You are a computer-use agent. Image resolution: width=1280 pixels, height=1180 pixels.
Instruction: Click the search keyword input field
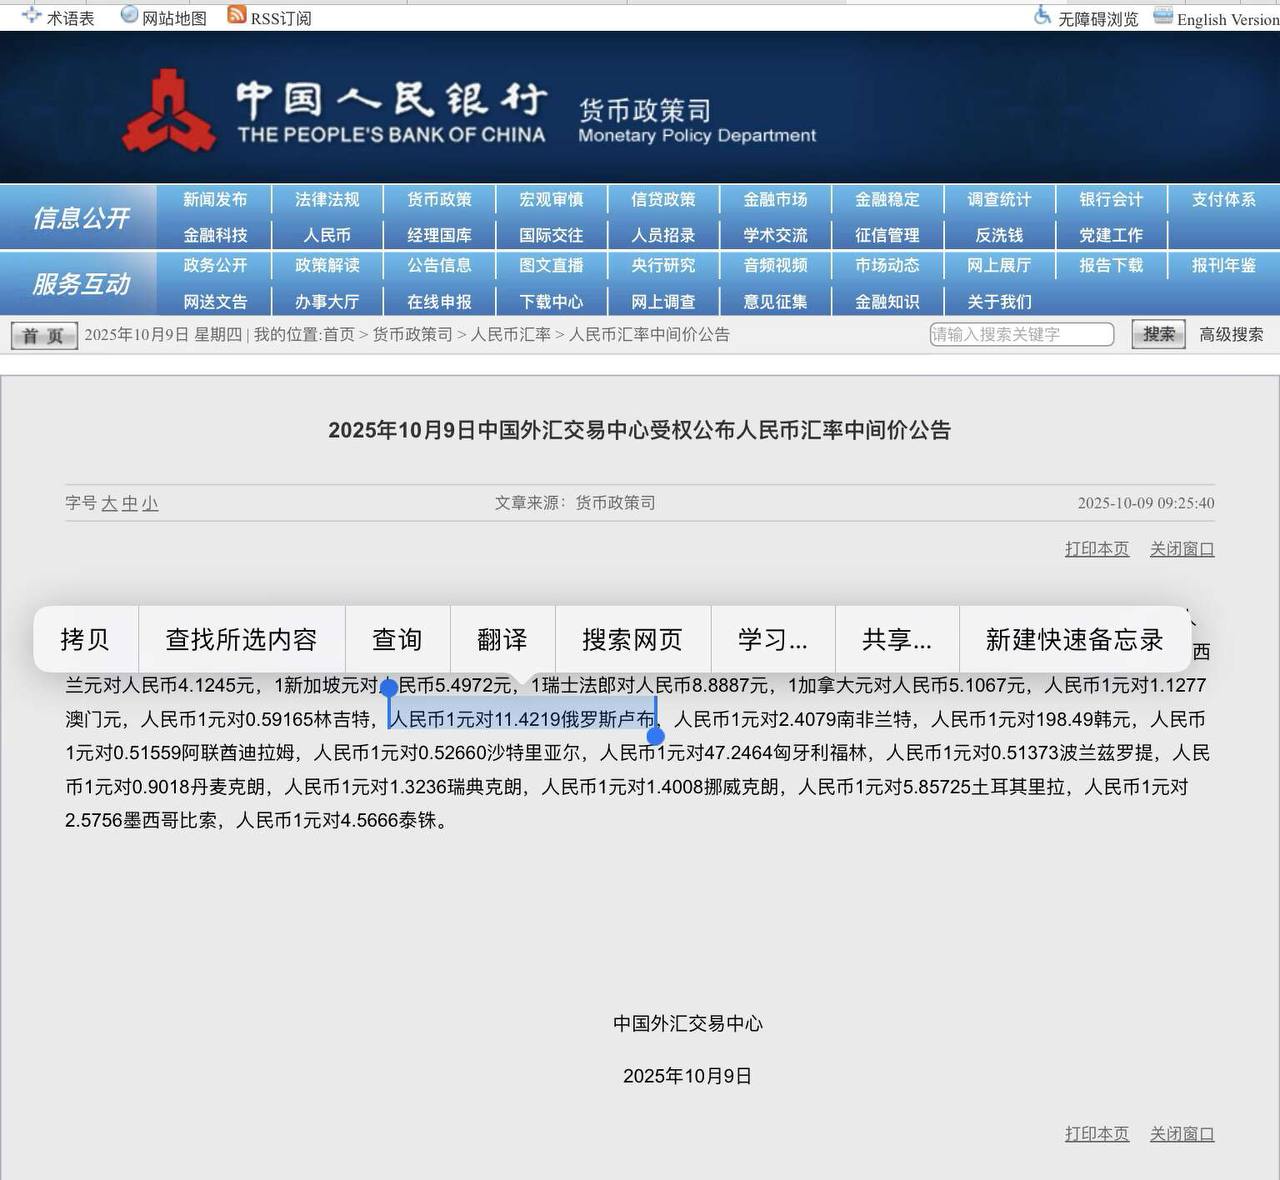[1021, 334]
